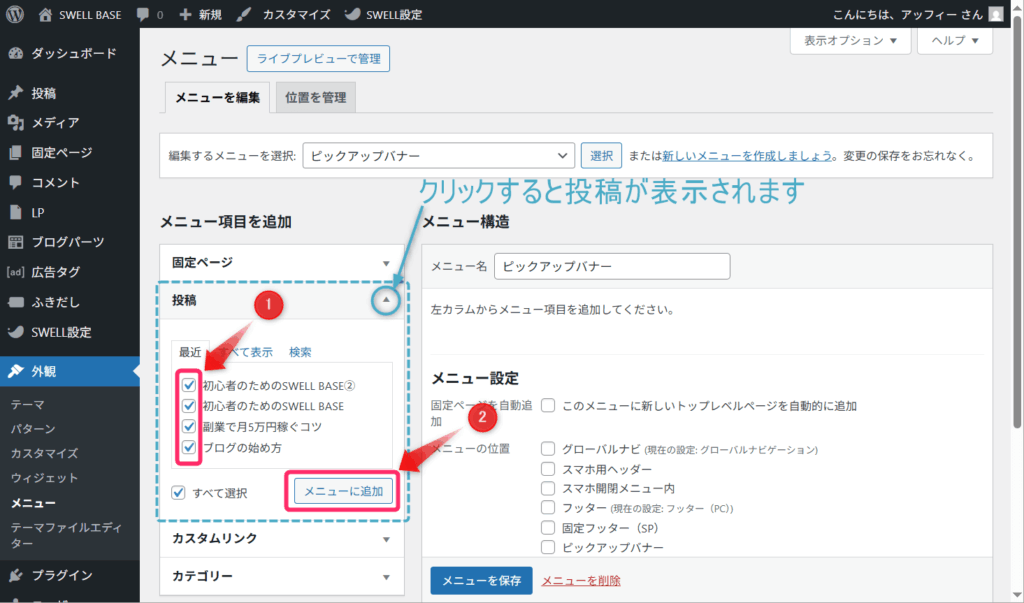Check スマホ用ヘッダー menu location
This screenshot has width=1024, height=603.
pos(548,469)
